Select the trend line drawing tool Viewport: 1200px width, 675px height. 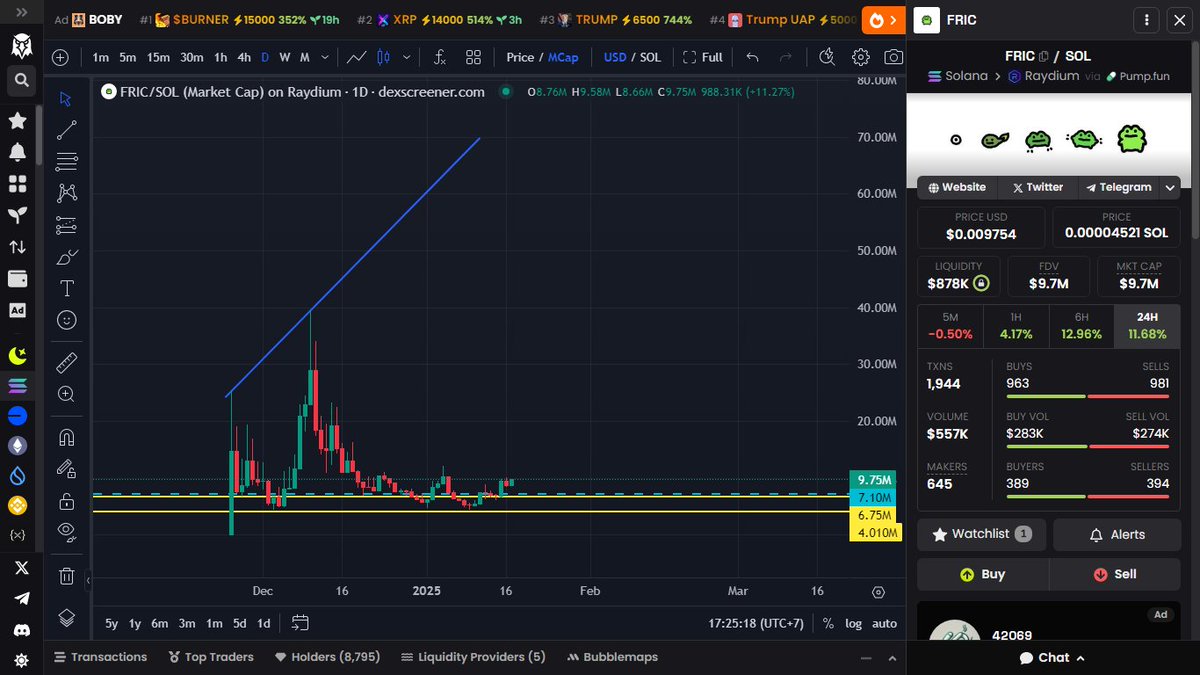(66, 129)
